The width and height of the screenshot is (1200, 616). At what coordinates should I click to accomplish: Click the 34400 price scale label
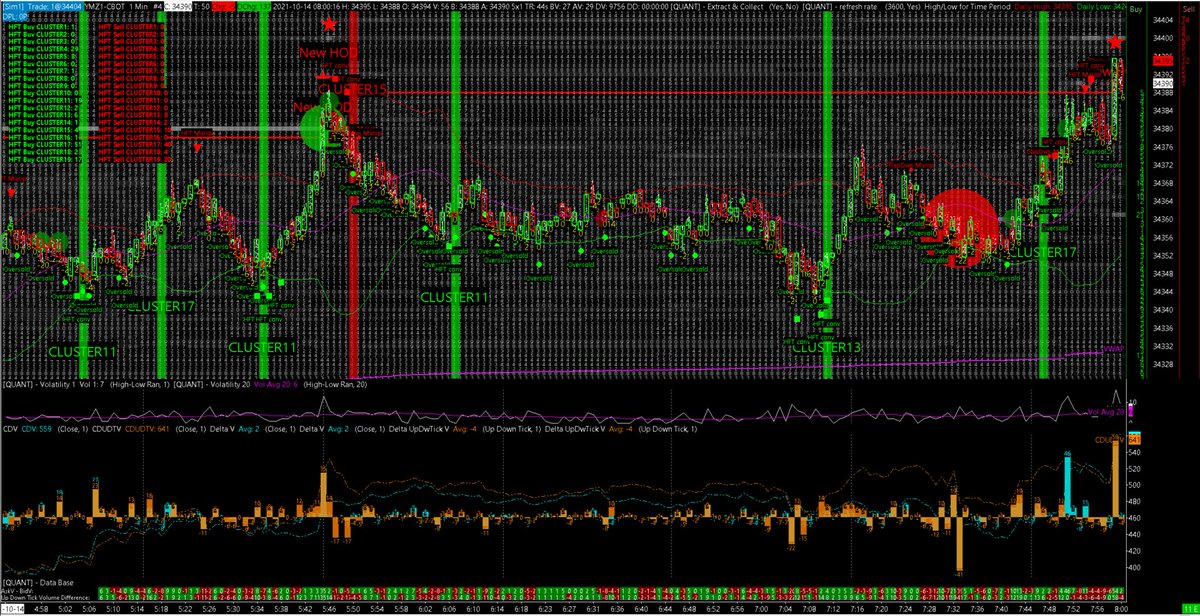pos(1163,38)
